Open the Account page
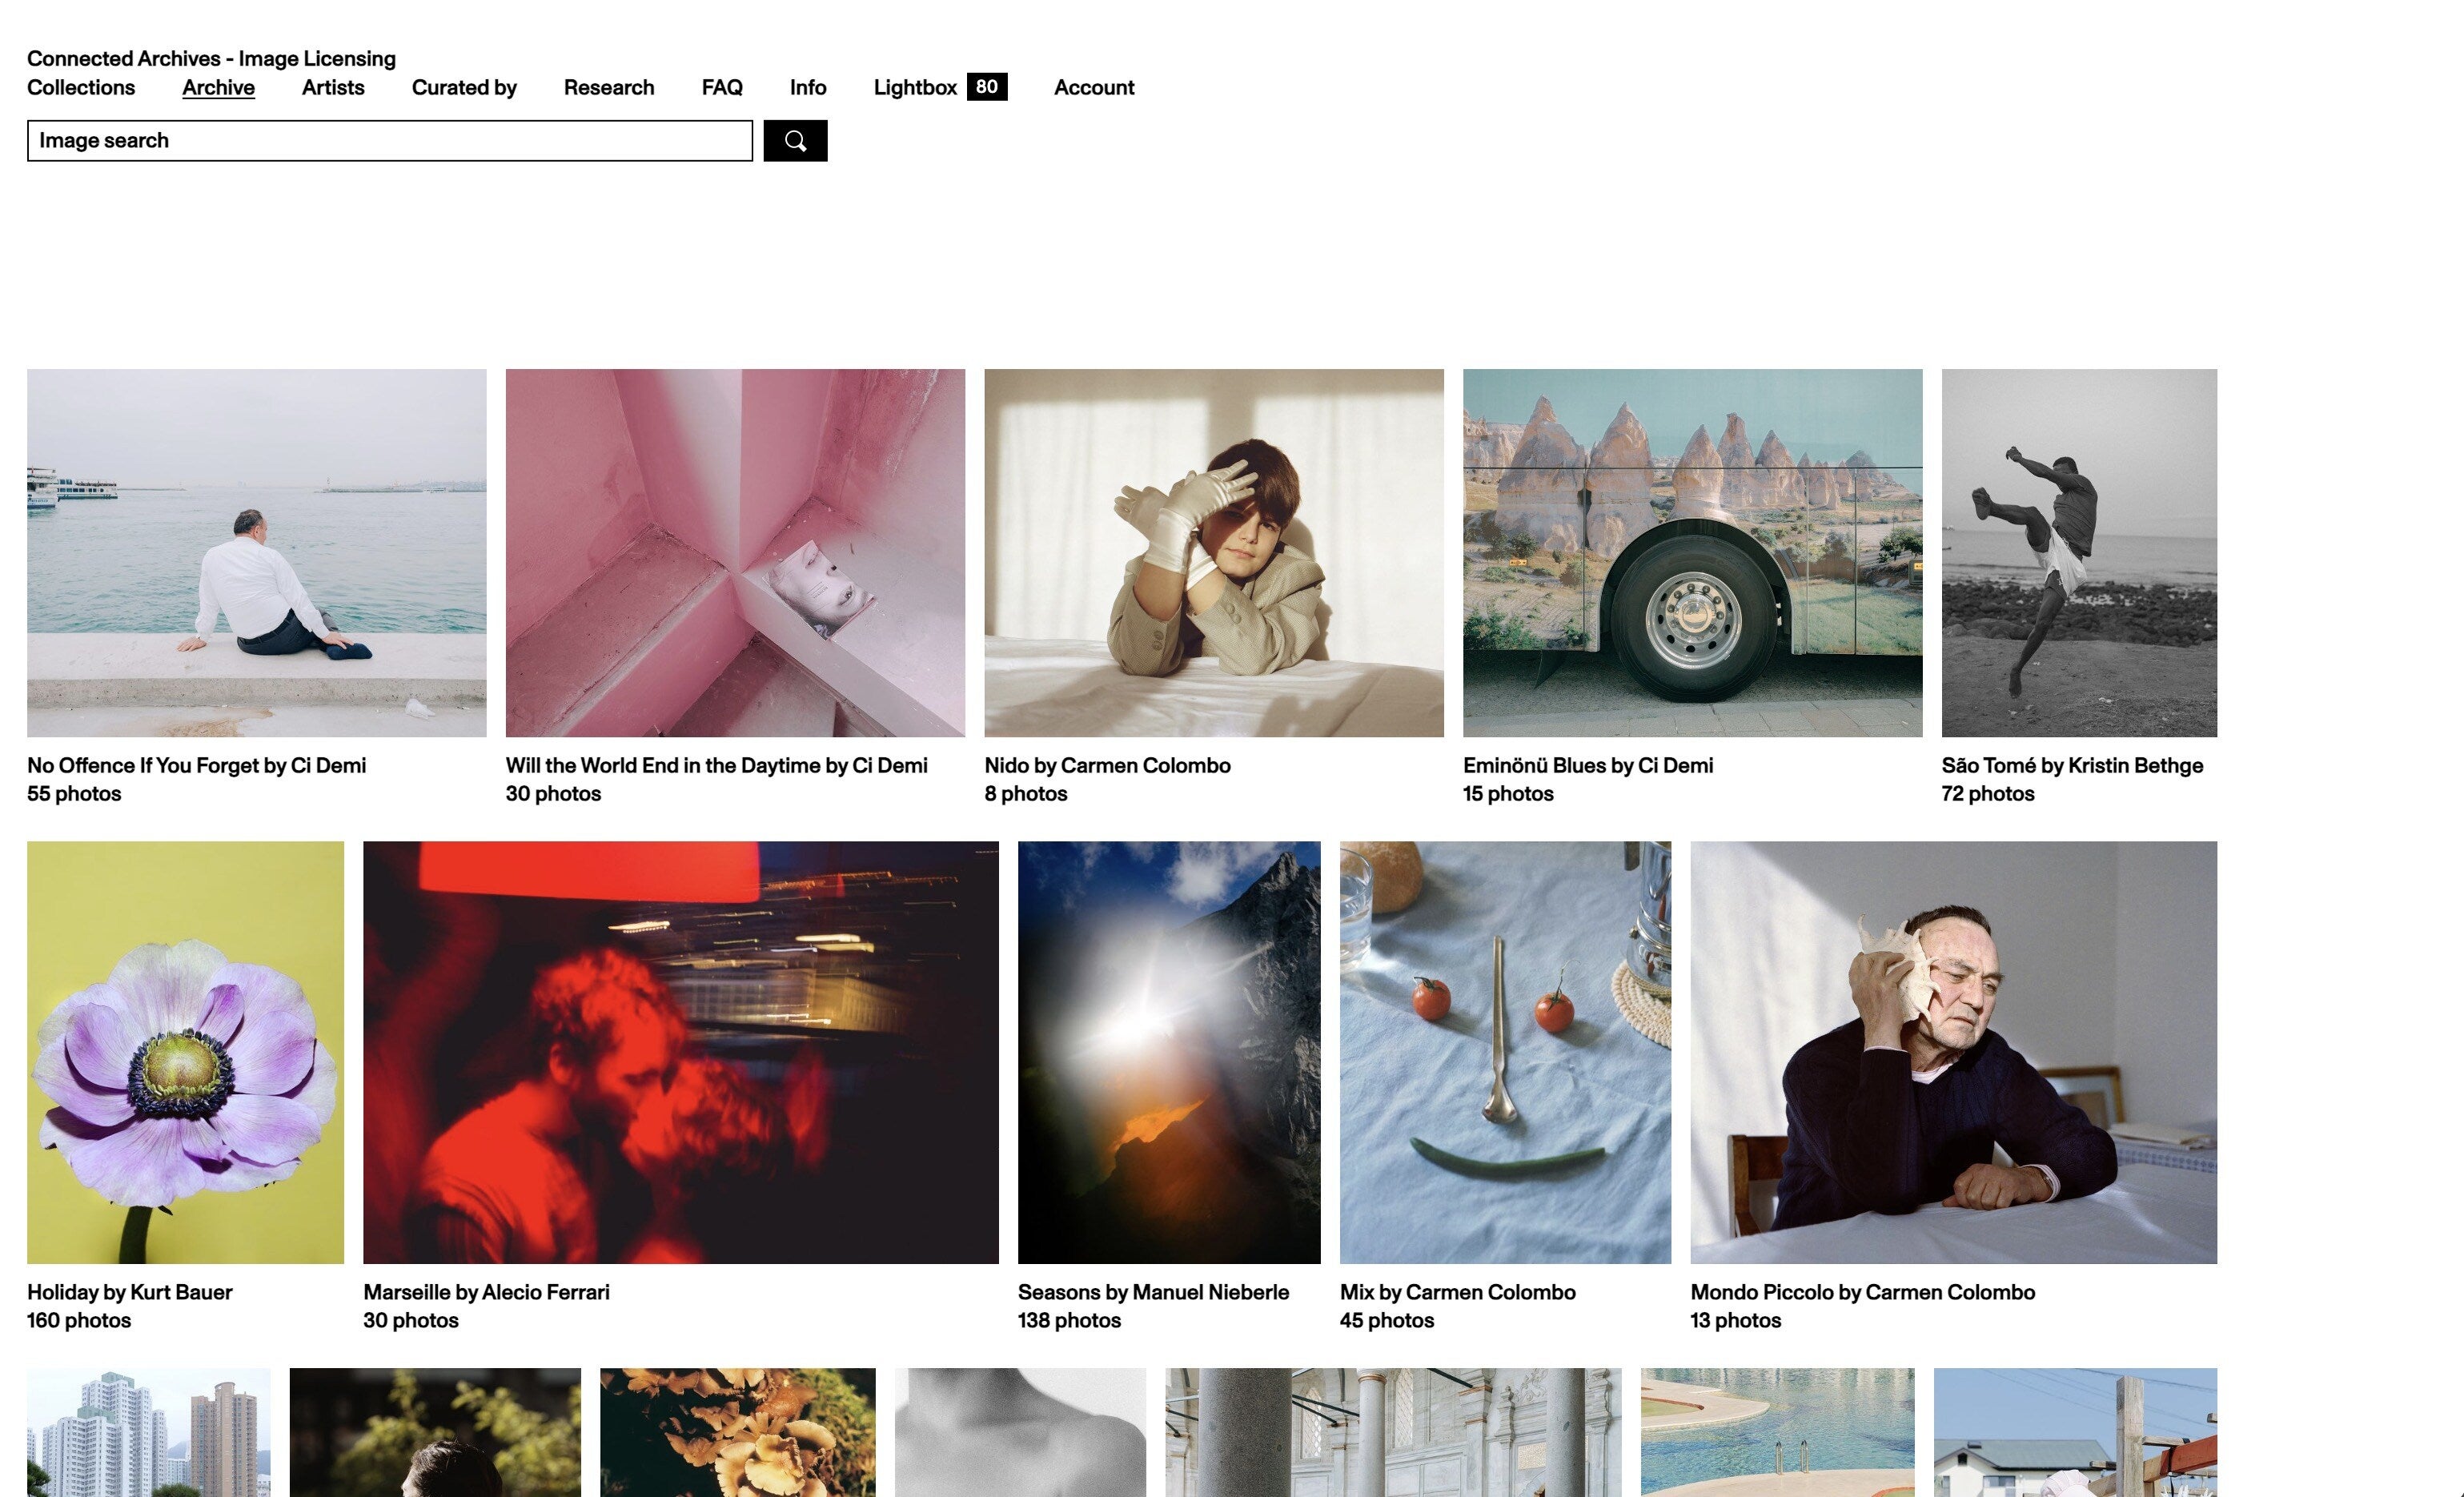2464x1497 pixels. [1093, 87]
